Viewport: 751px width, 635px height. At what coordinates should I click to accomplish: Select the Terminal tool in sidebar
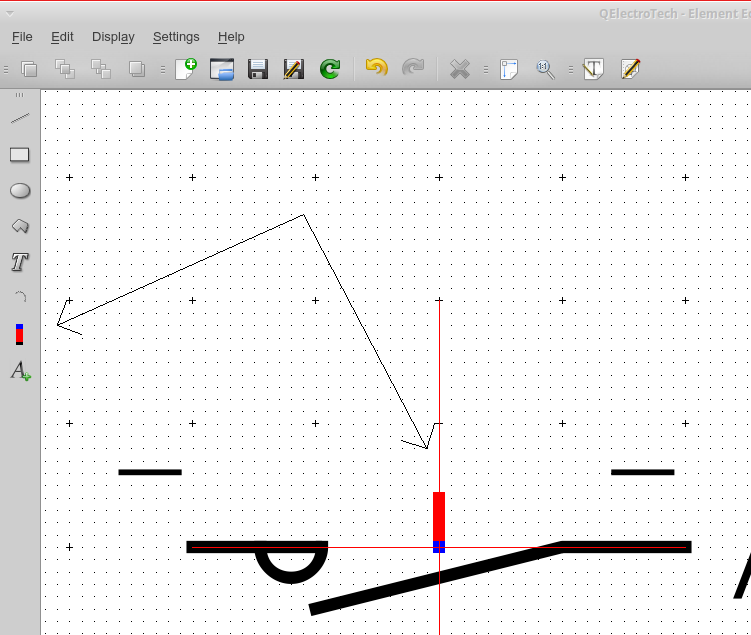point(20,334)
